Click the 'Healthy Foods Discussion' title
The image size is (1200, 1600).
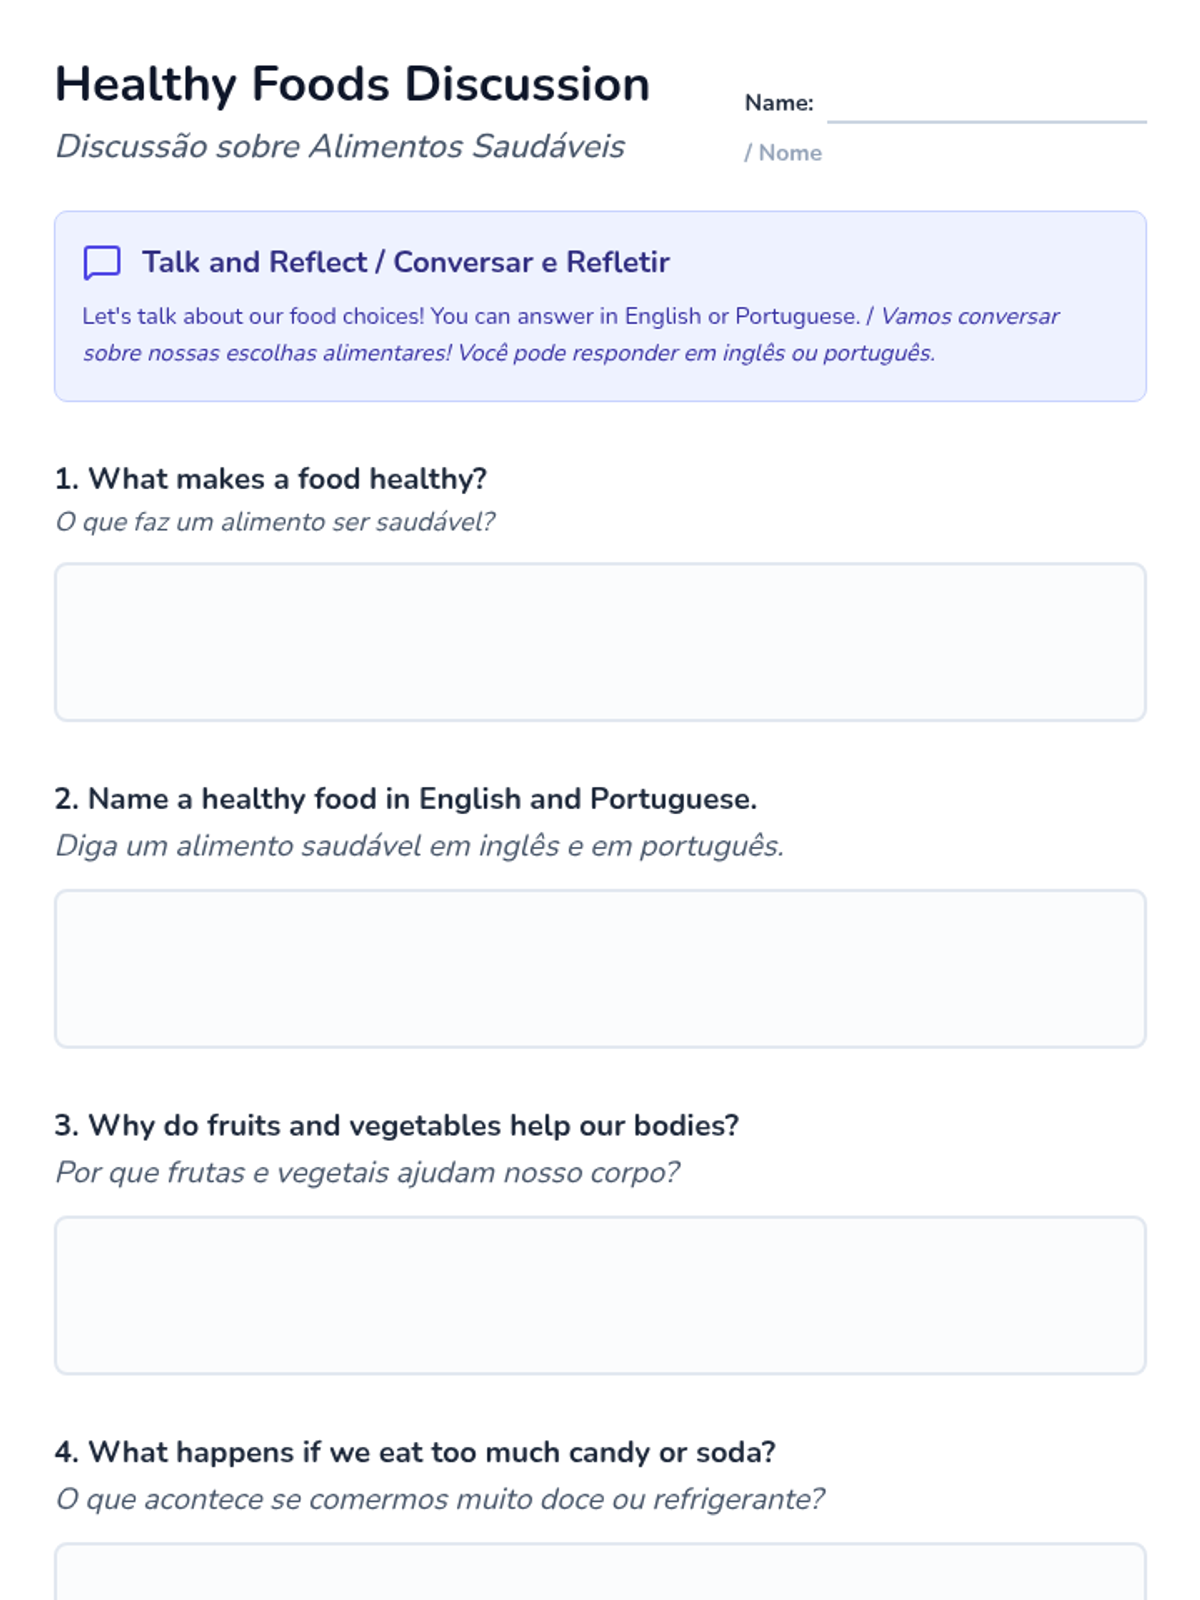tap(352, 84)
